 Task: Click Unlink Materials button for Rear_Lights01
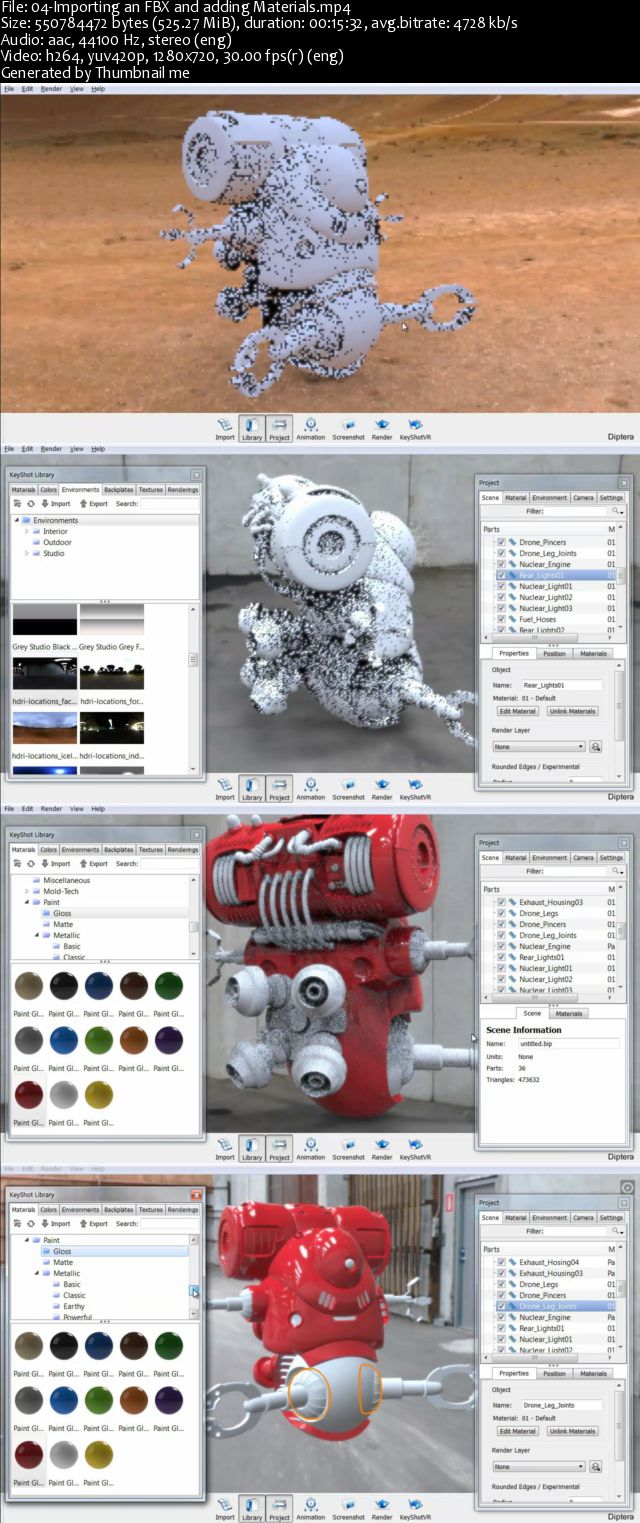572,711
